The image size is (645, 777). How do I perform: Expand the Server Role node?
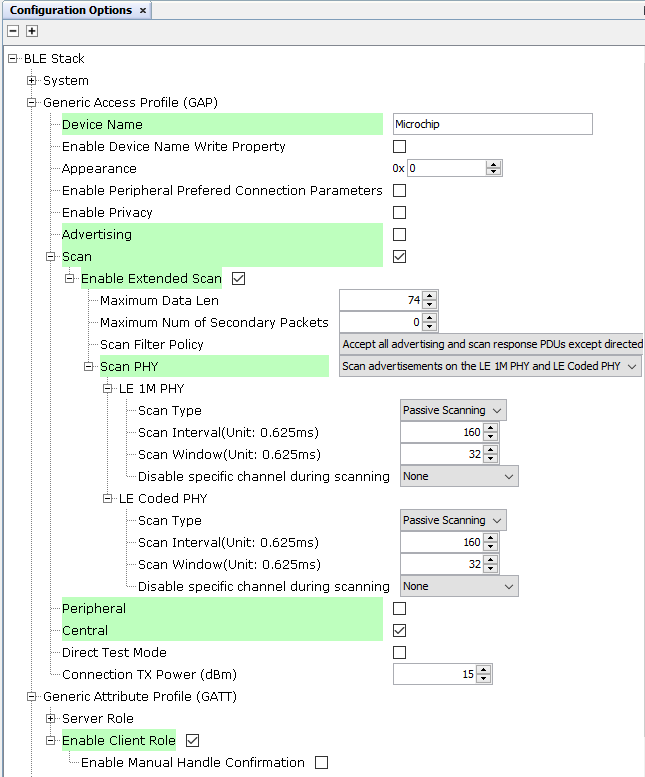pyautogui.click(x=51, y=718)
